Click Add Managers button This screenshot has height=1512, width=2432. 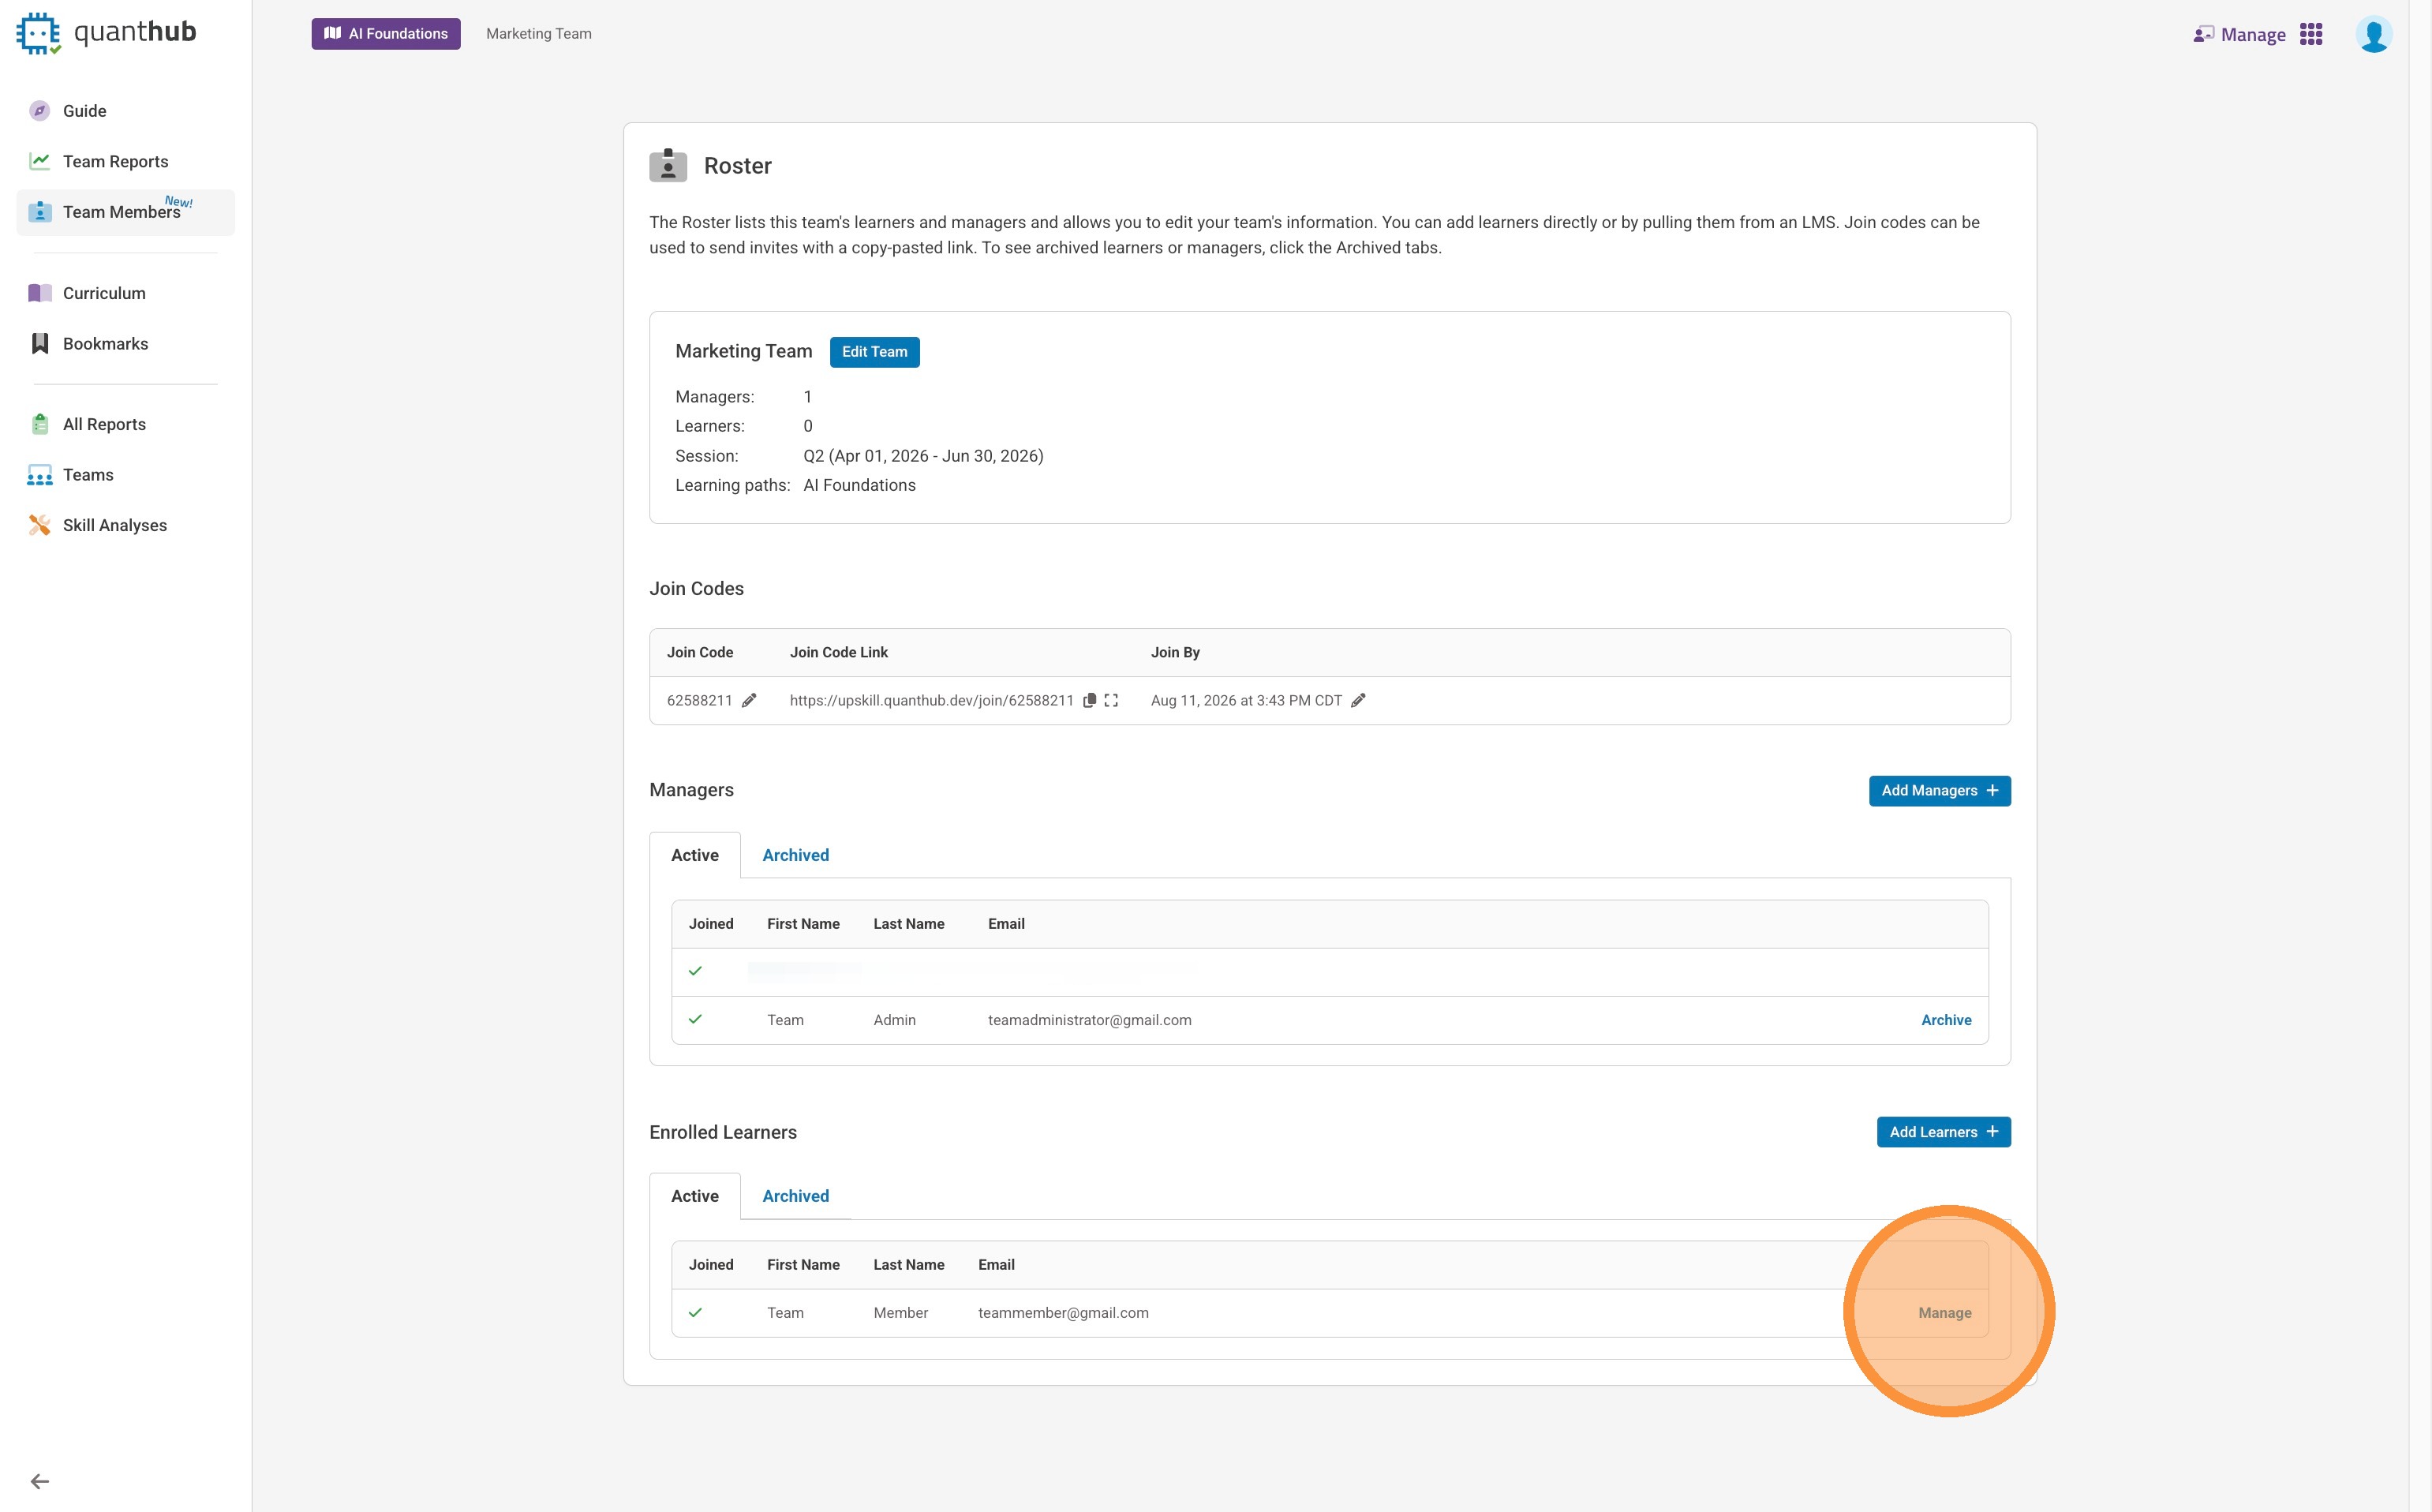point(1939,791)
